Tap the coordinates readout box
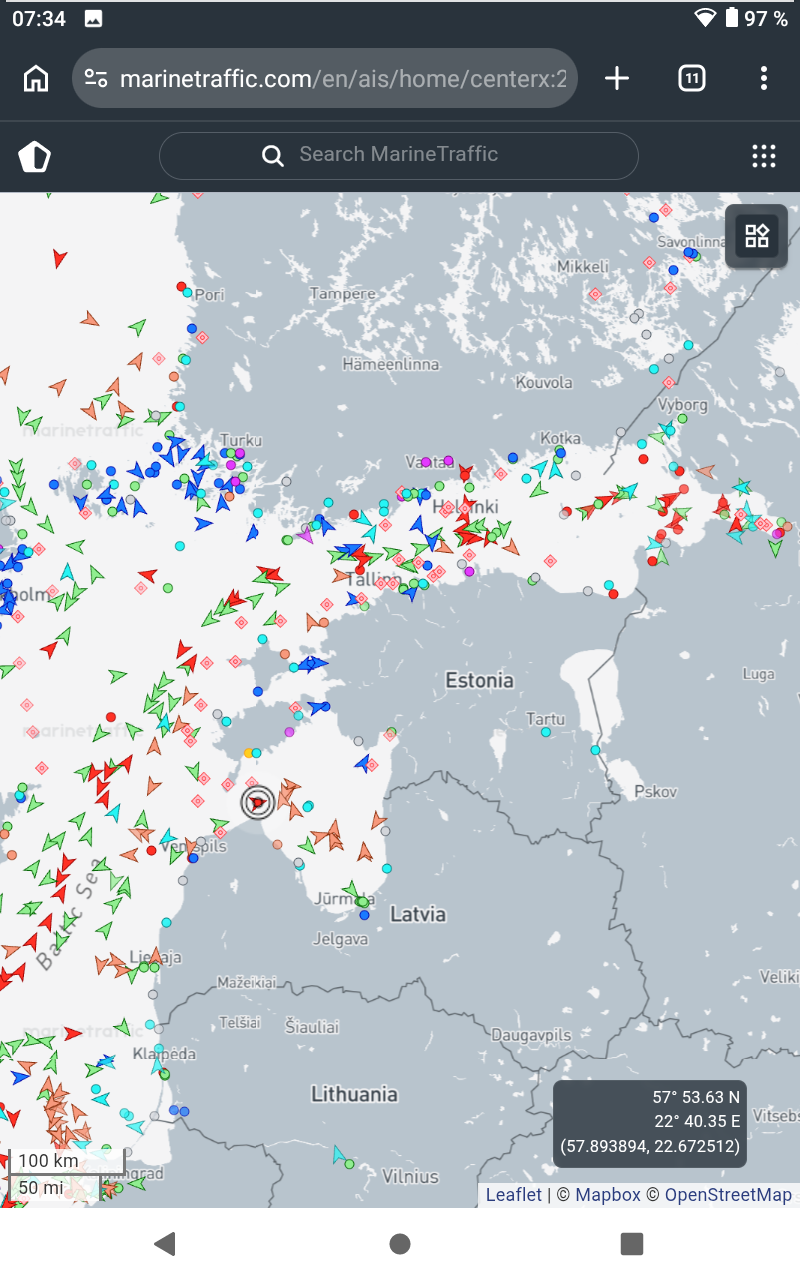 pos(650,1123)
